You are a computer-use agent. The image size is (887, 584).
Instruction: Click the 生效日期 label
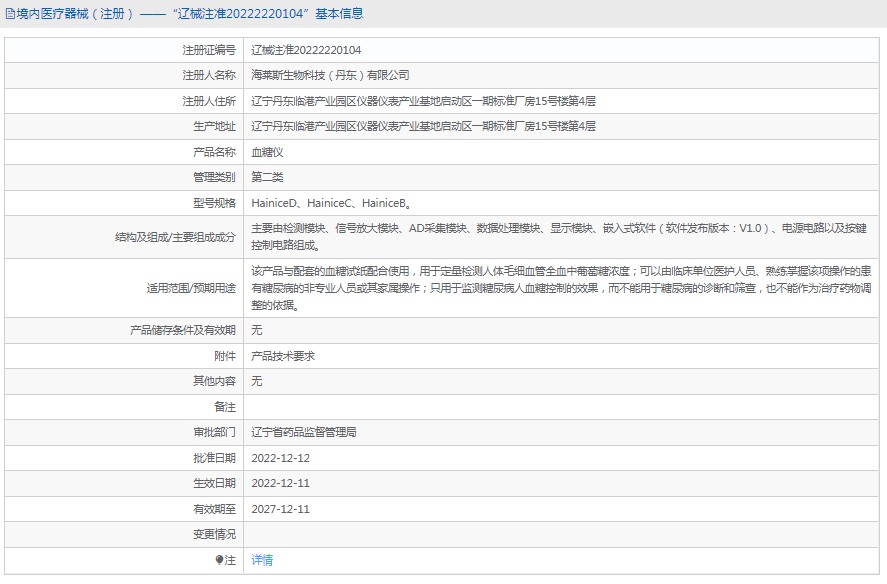pyautogui.click(x=214, y=483)
